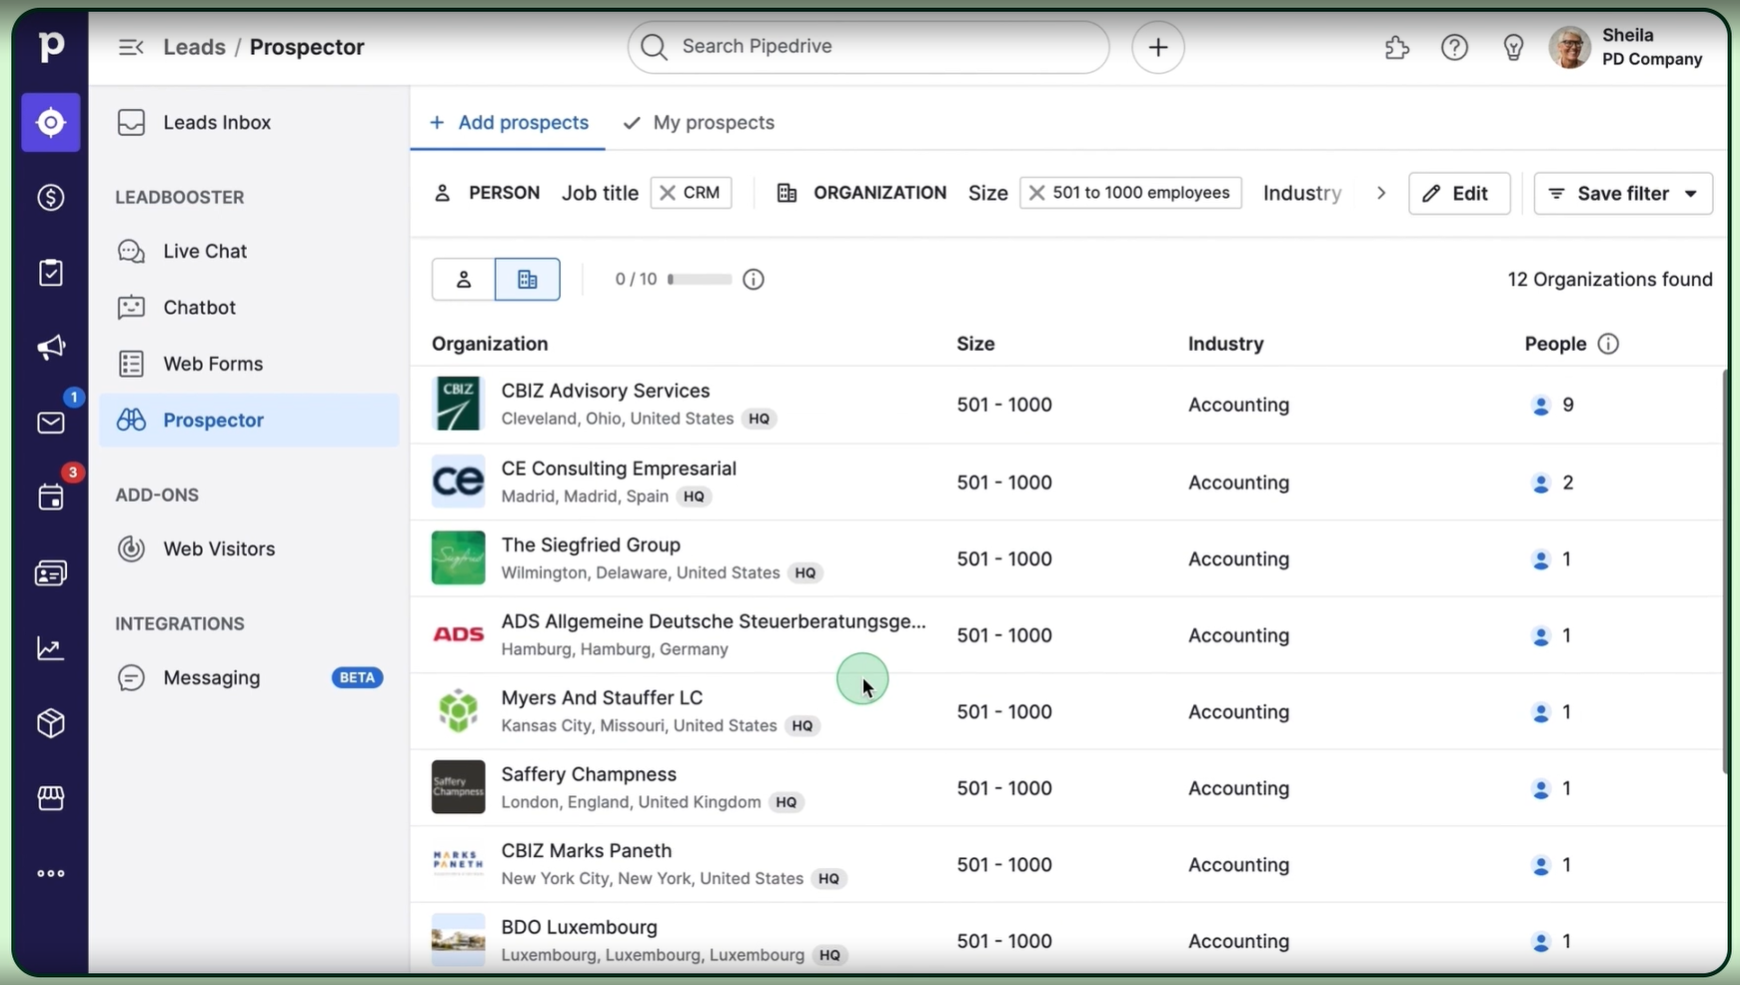Open The Siegfried Group organization row
The image size is (1740, 985).
pos(1068,558)
